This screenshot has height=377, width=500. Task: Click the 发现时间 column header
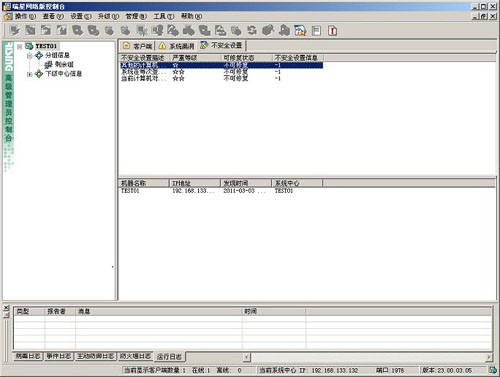pyautogui.click(x=246, y=183)
